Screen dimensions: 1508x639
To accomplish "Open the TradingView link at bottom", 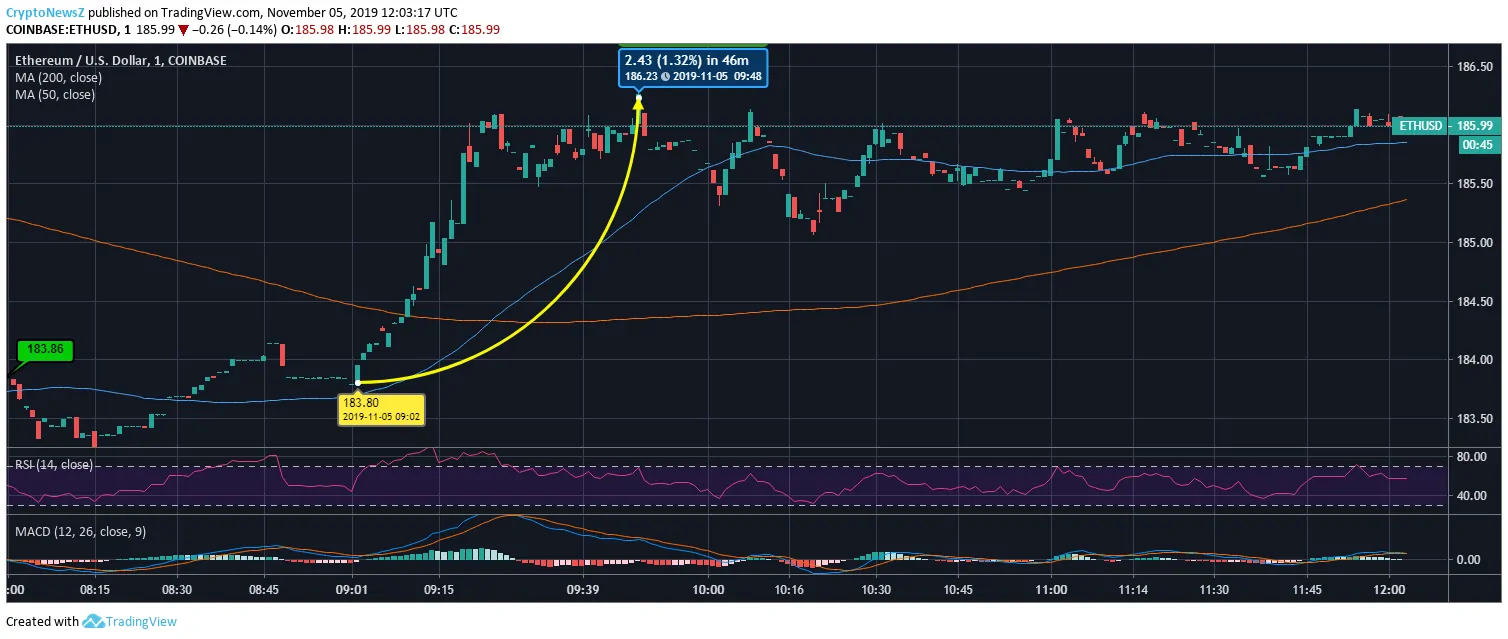I will [142, 622].
